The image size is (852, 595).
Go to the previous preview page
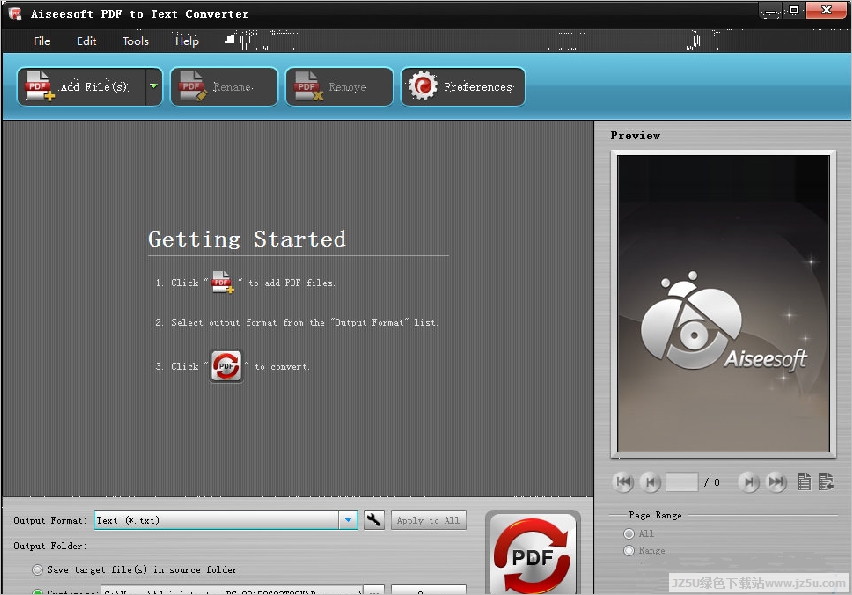coord(650,482)
